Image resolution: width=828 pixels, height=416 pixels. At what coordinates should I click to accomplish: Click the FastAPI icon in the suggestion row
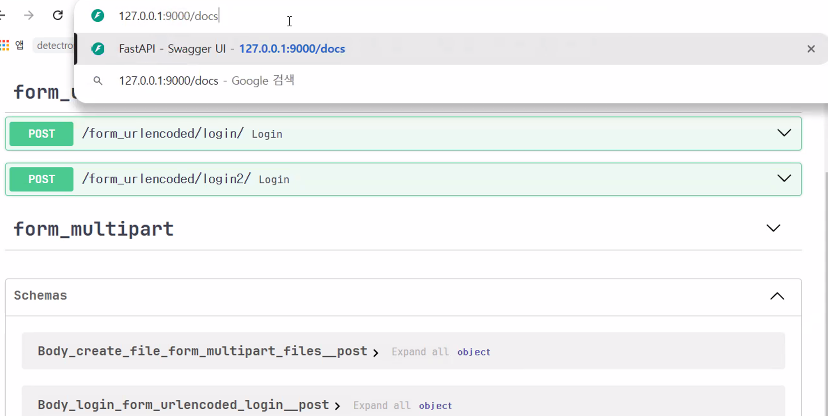click(98, 49)
